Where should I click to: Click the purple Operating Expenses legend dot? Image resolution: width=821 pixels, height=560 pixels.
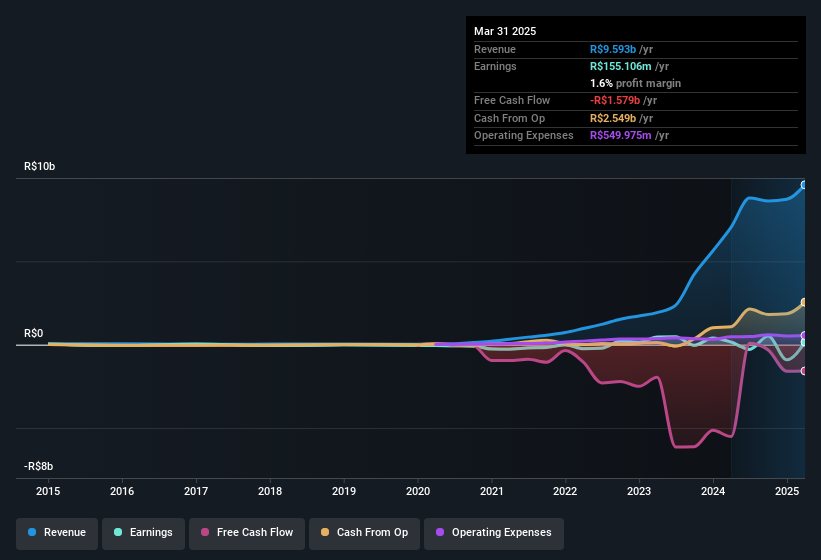point(440,532)
